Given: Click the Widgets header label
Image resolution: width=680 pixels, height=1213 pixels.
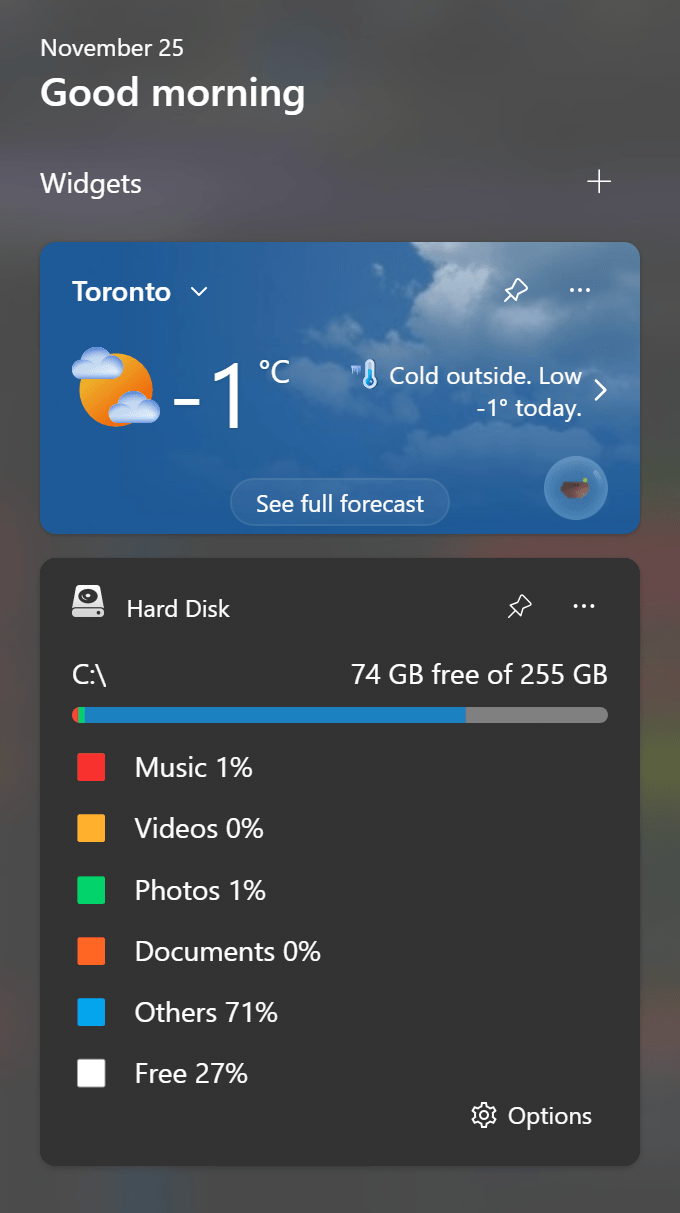Looking at the screenshot, I should 91,184.
